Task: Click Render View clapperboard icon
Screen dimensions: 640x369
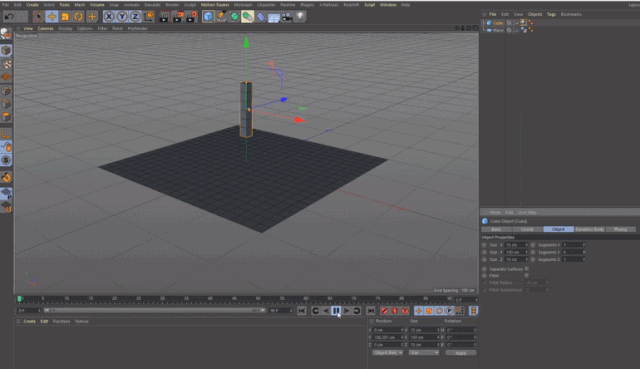Action: coord(164,16)
